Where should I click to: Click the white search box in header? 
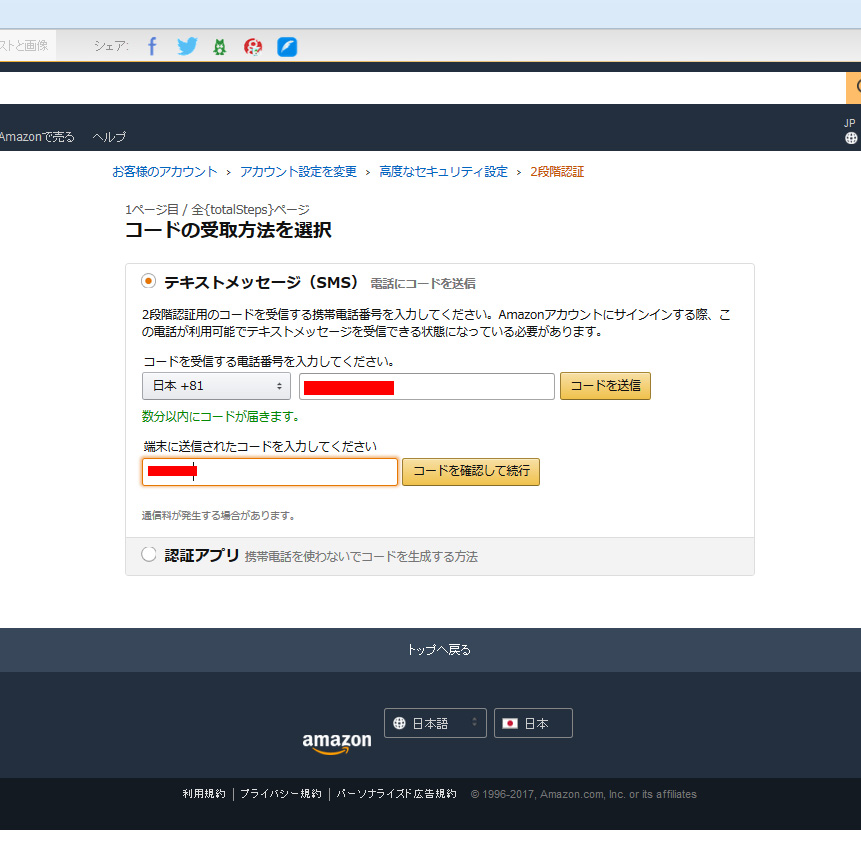pos(423,87)
